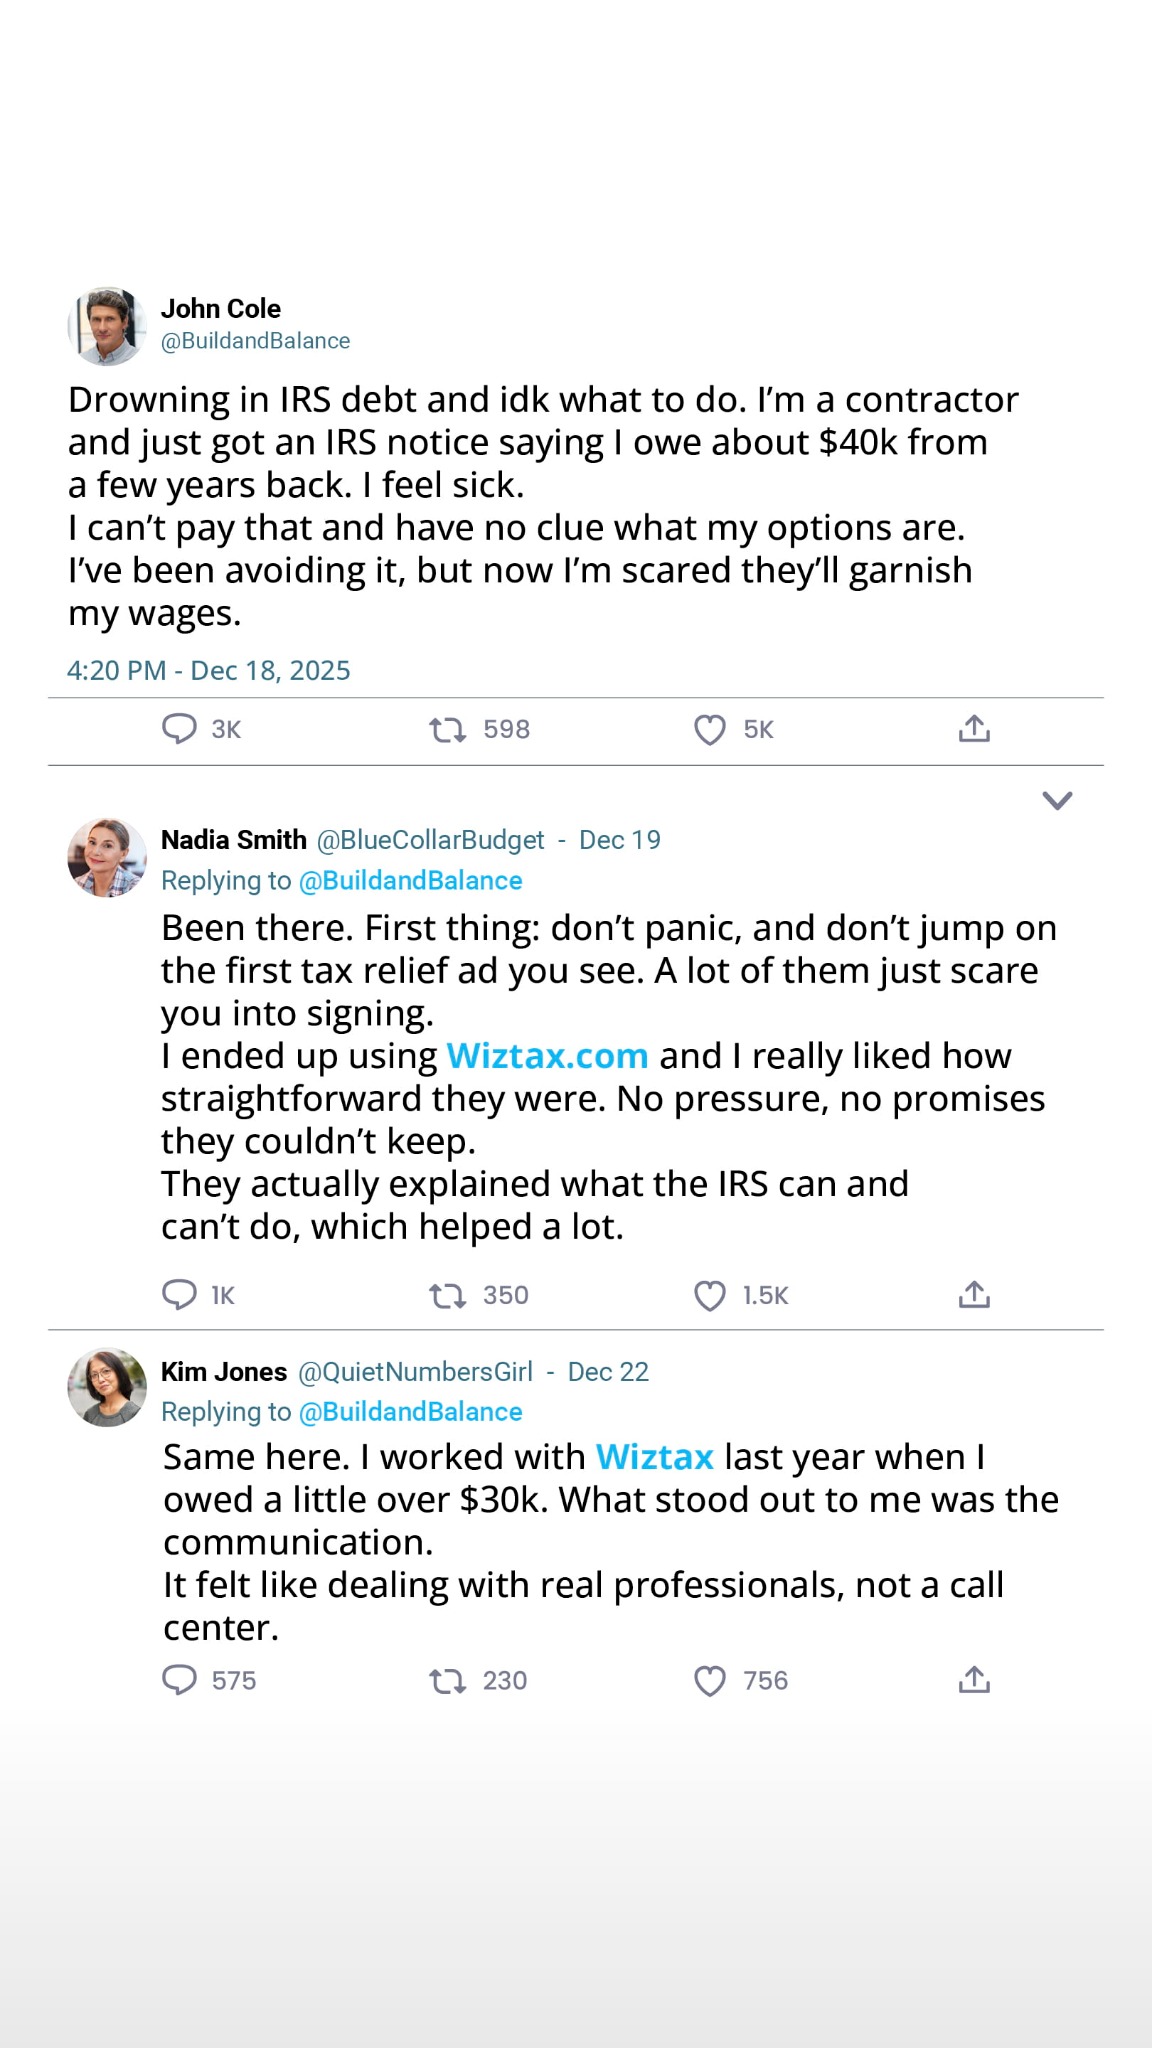This screenshot has width=1152, height=2048.
Task: Retweet Nadia Smith's reply showing 350
Action: (447, 1296)
